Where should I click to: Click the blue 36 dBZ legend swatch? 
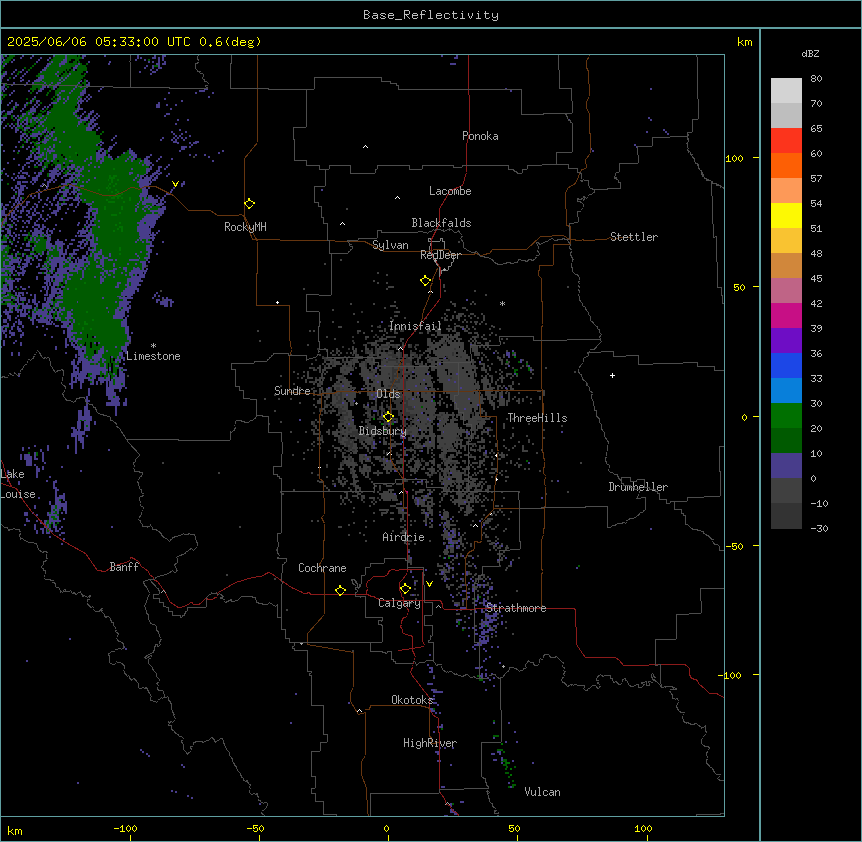pyautogui.click(x=786, y=365)
